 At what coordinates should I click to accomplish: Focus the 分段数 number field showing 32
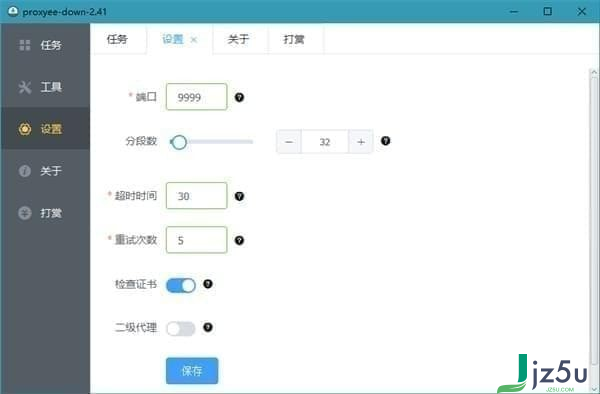(325, 142)
